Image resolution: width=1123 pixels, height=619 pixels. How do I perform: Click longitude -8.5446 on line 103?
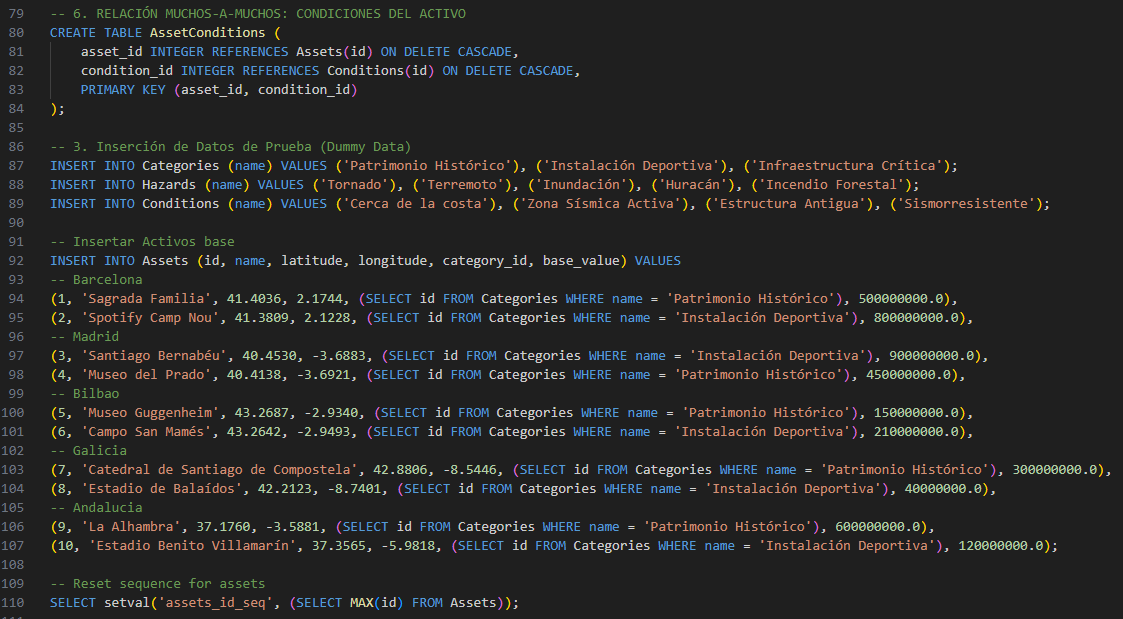[470, 469]
